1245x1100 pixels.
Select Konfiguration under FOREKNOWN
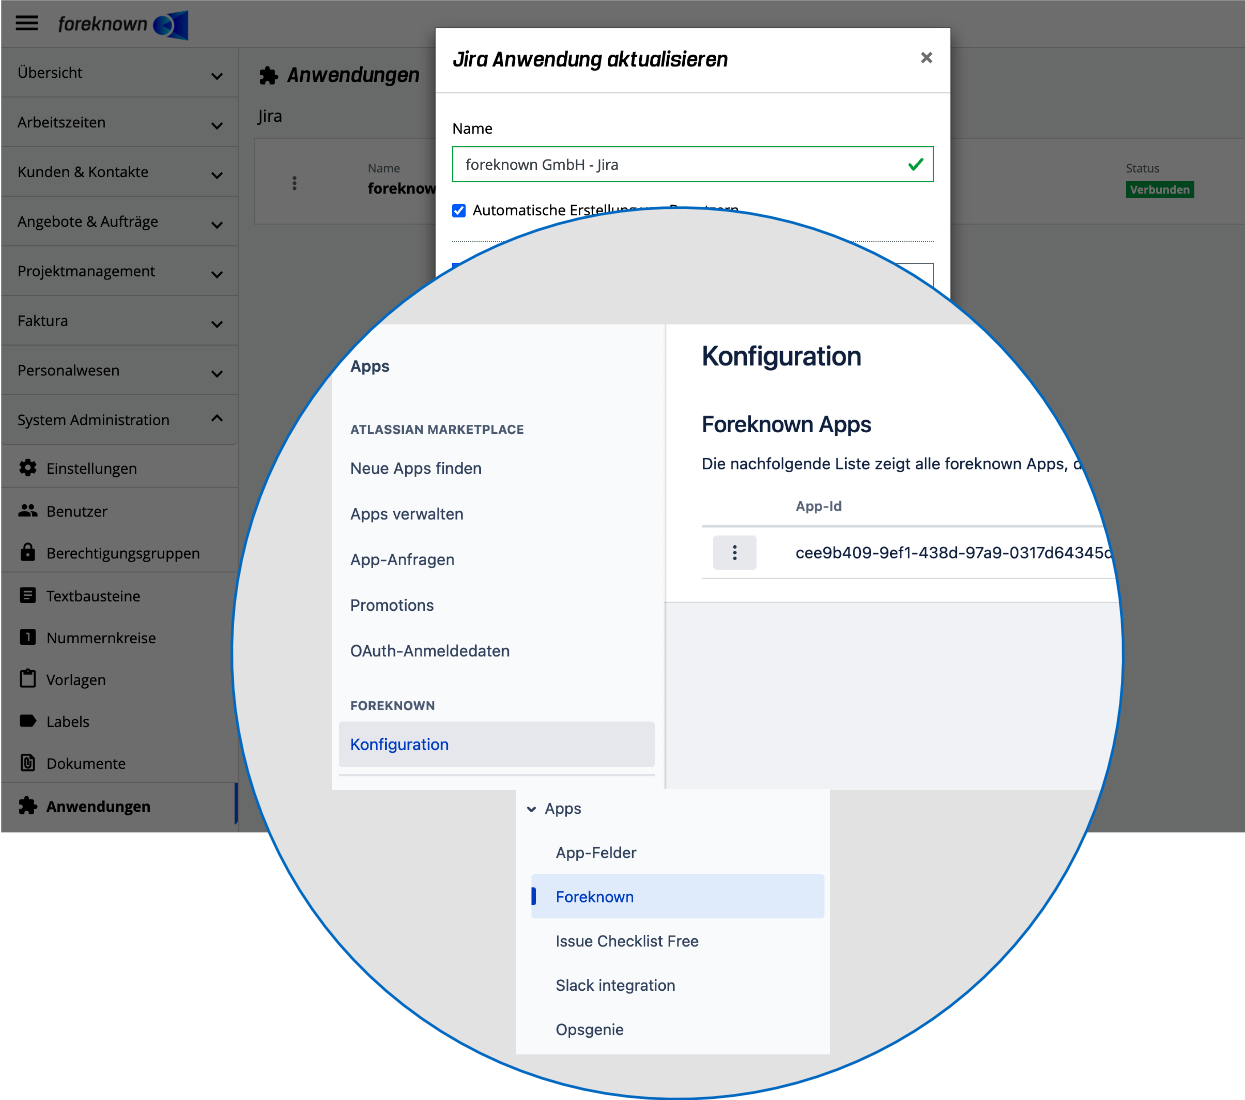point(497,744)
